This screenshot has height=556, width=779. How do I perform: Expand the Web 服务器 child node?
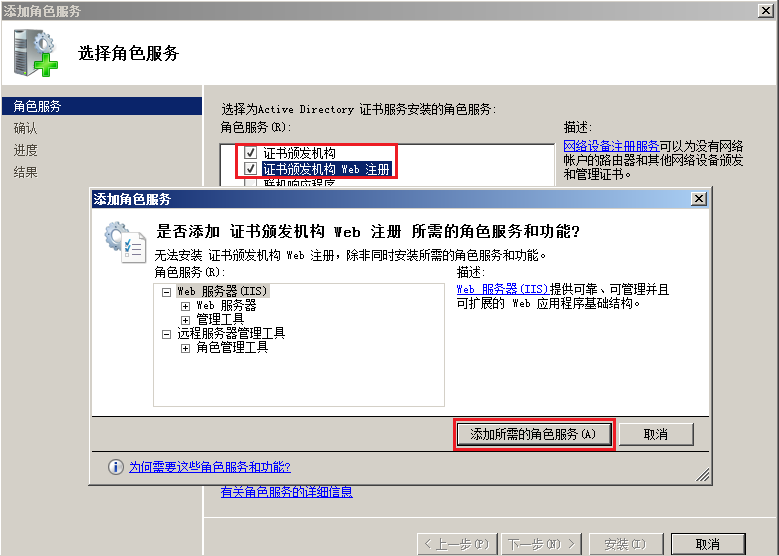[x=185, y=306]
